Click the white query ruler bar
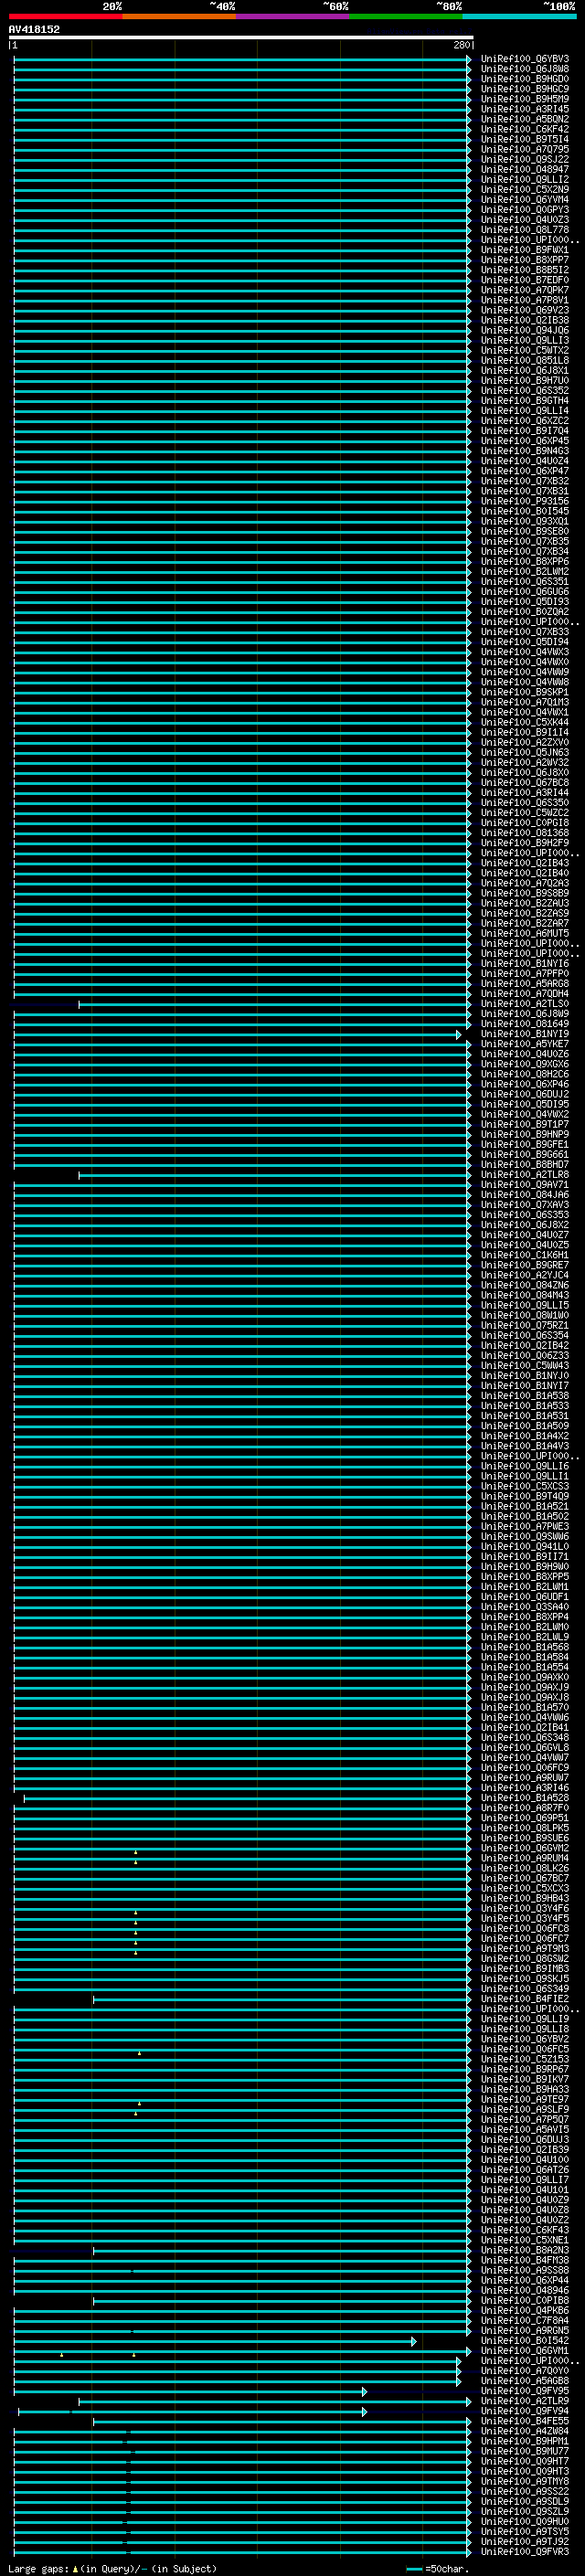 241,37
